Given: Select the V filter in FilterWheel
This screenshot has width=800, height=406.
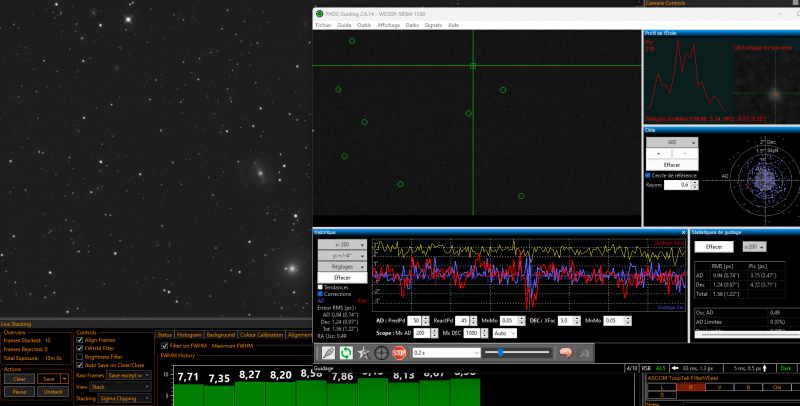Looking at the screenshot, I should pos(719,387).
